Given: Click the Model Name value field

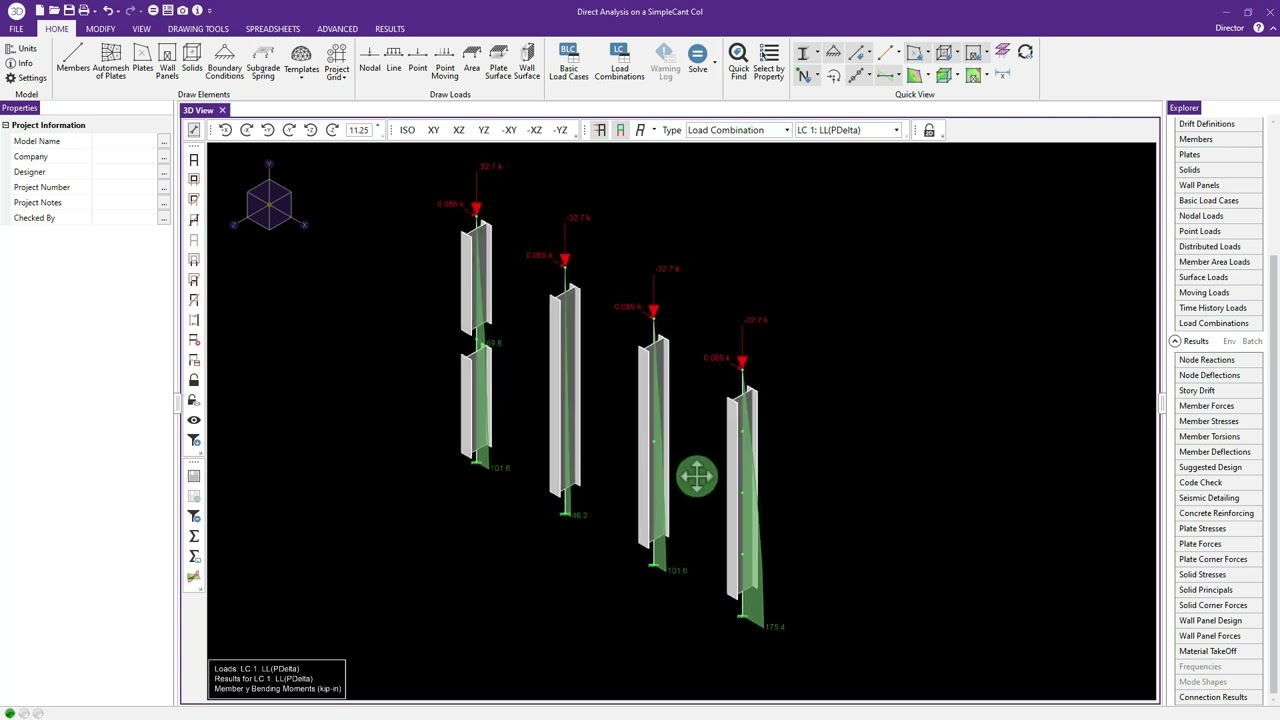Looking at the screenshot, I should (x=124, y=141).
